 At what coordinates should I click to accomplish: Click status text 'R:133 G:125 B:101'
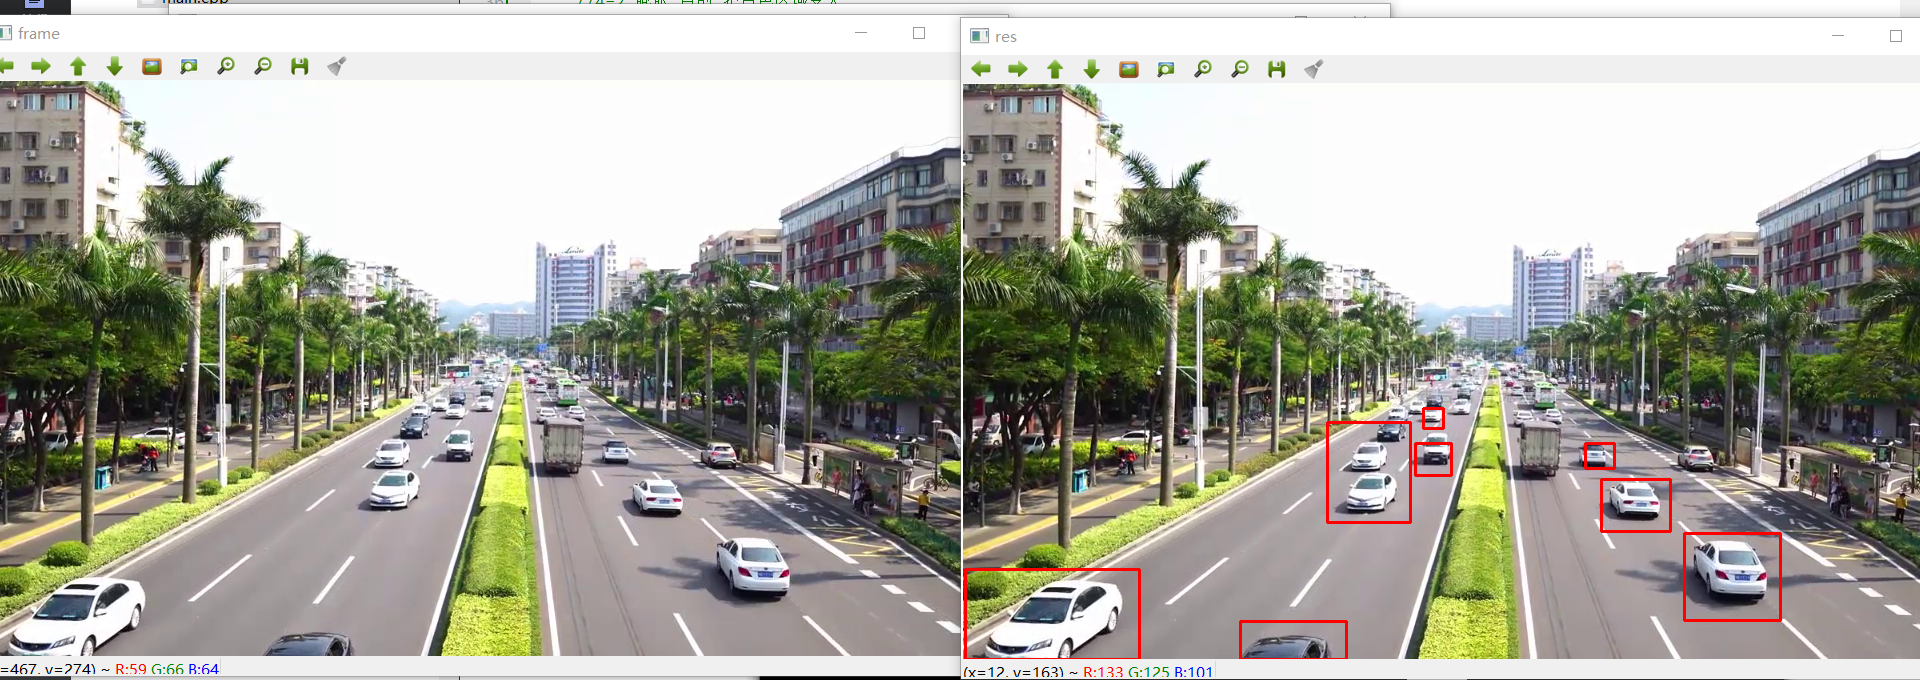pyautogui.click(x=1148, y=672)
